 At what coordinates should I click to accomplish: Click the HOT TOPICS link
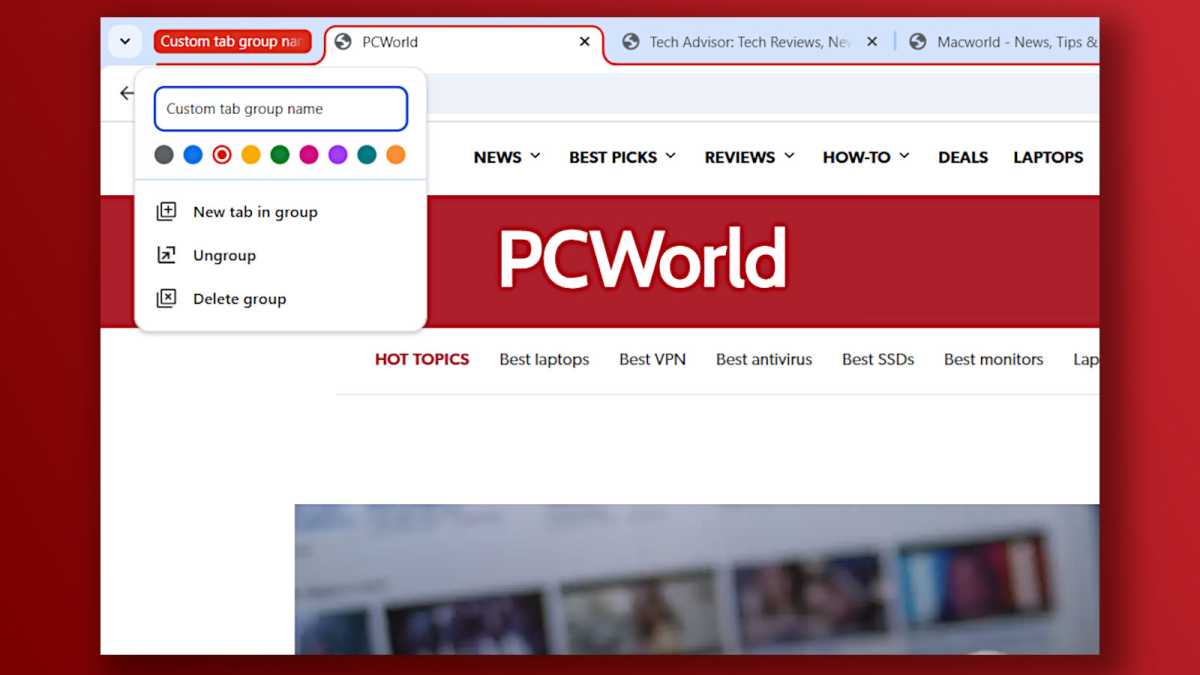click(x=422, y=359)
